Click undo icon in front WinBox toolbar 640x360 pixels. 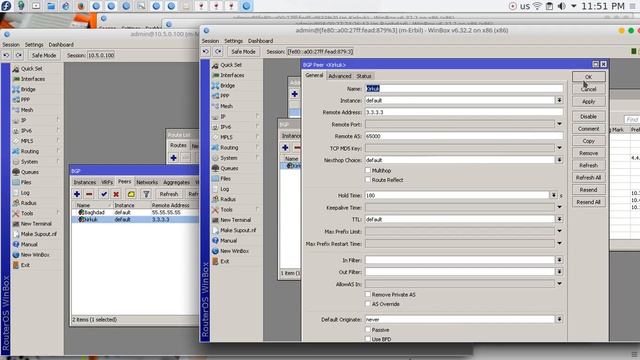[x=205, y=51]
